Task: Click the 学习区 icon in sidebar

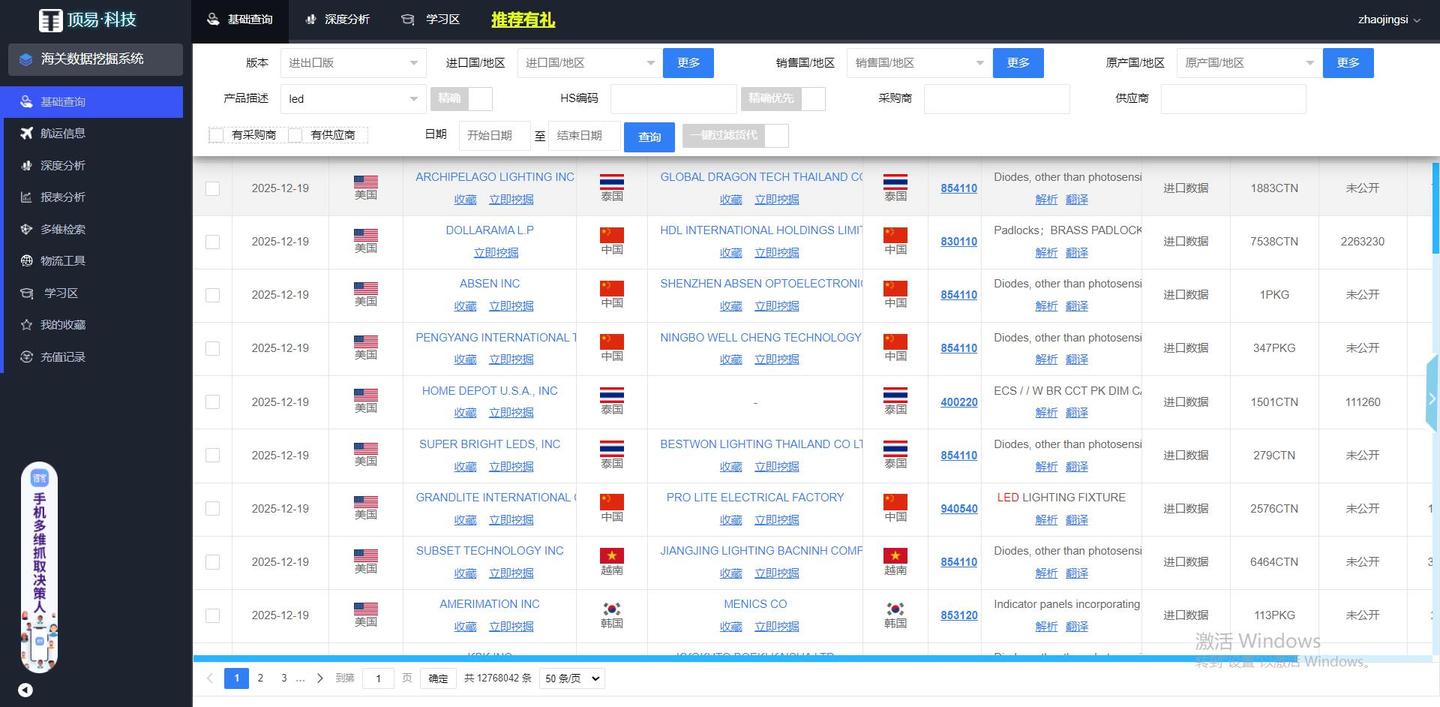Action: click(26, 293)
